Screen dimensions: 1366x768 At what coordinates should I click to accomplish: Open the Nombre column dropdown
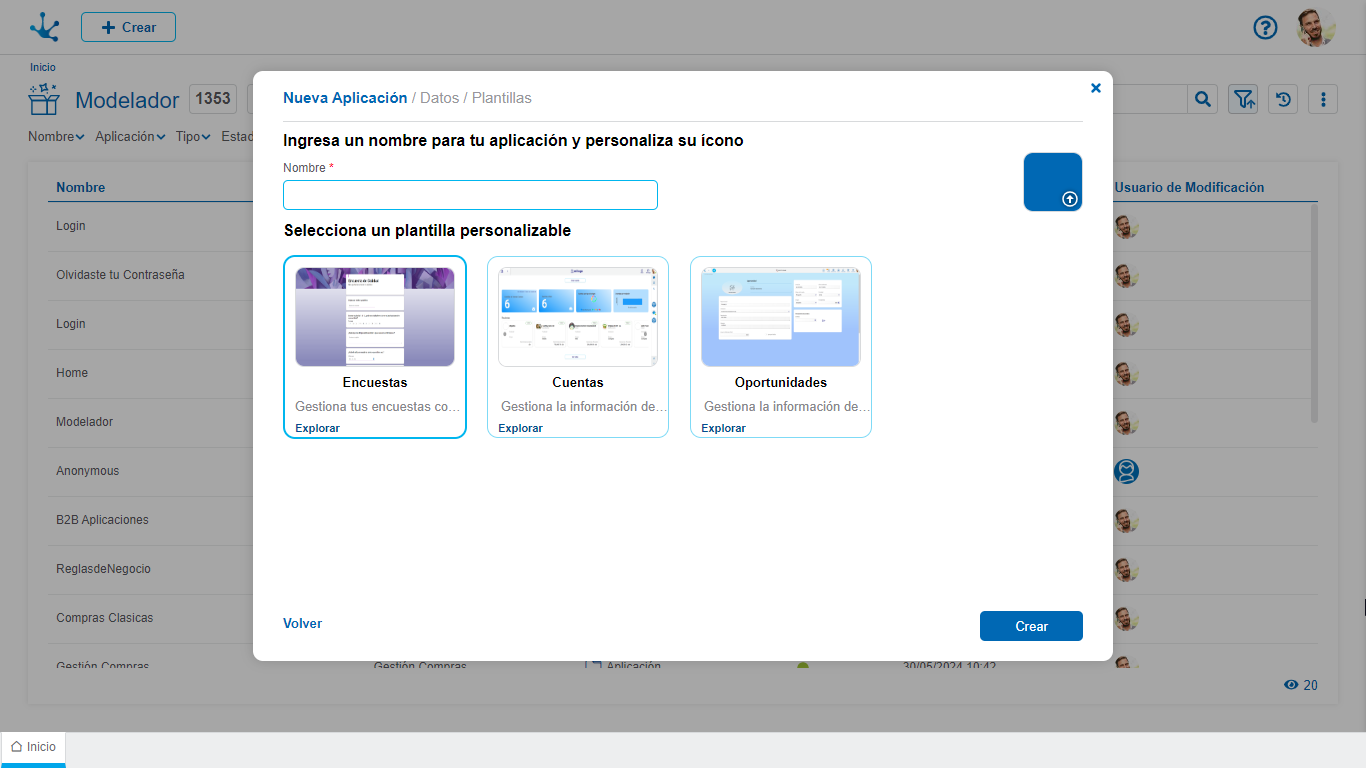click(x=56, y=136)
